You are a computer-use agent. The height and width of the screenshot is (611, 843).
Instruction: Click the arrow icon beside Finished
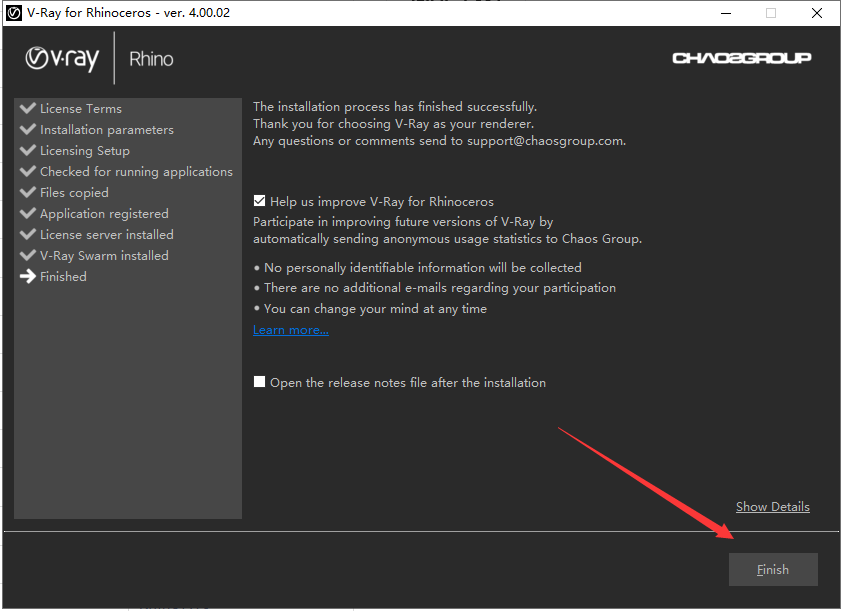(27, 276)
